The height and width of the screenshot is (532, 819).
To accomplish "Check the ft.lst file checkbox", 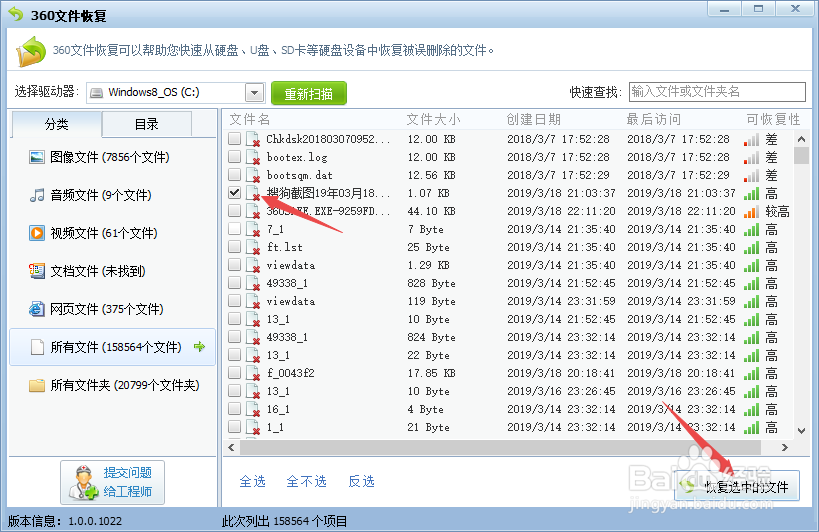I will pyautogui.click(x=235, y=246).
